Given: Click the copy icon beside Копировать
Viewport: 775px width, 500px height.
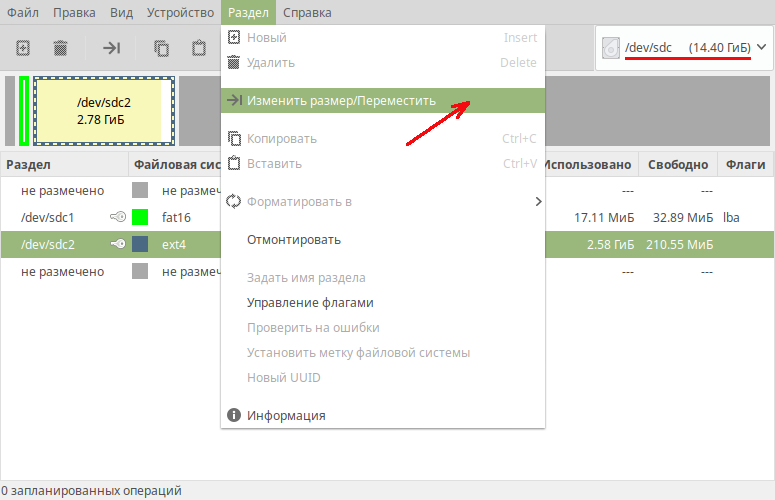Looking at the screenshot, I should (x=234, y=138).
